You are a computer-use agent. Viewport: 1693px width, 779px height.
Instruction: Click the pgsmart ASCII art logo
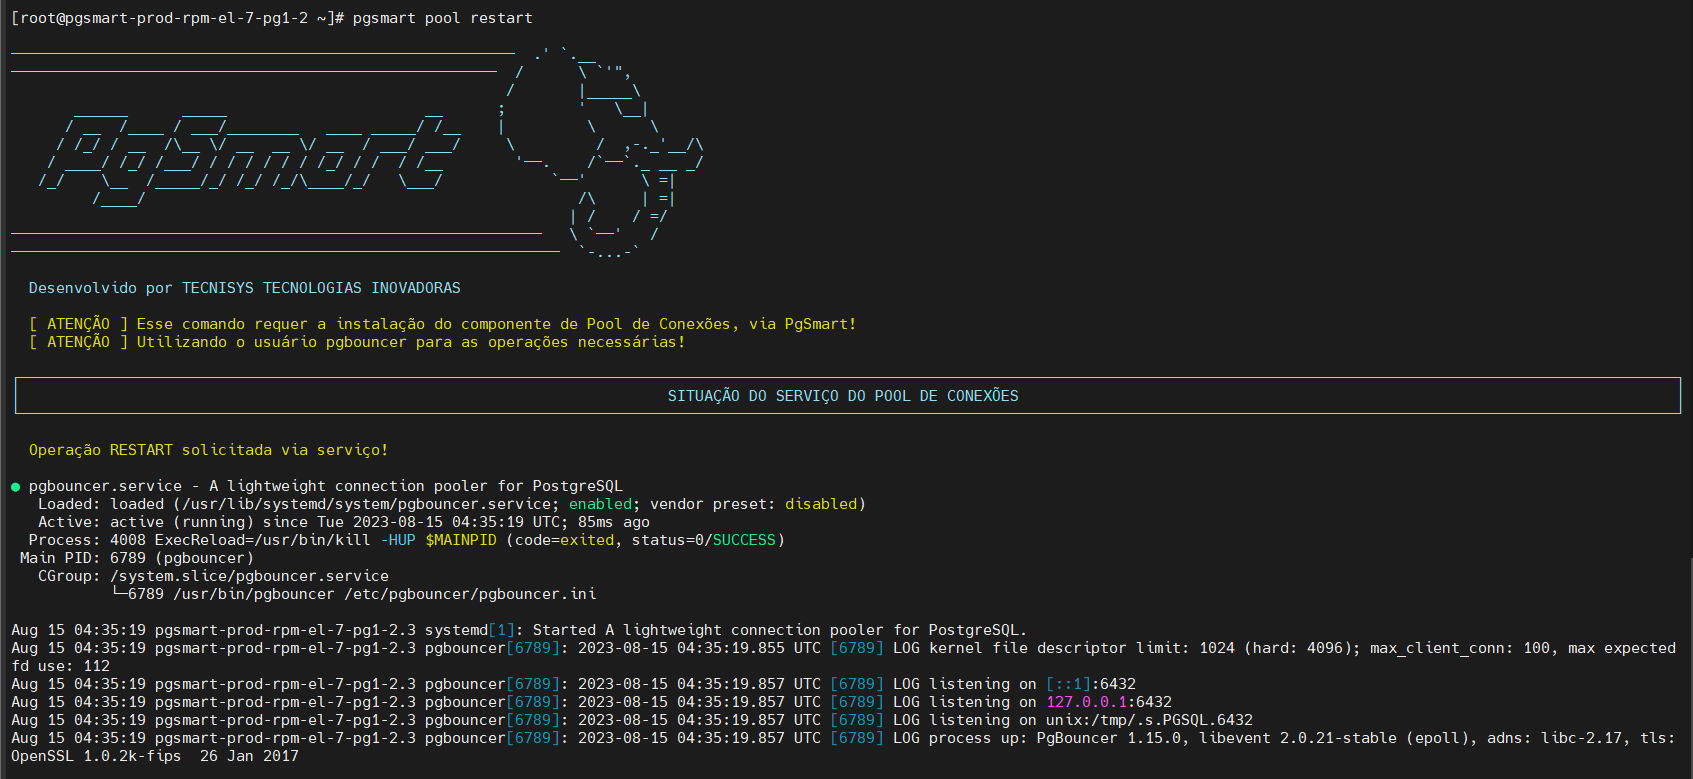click(250, 157)
